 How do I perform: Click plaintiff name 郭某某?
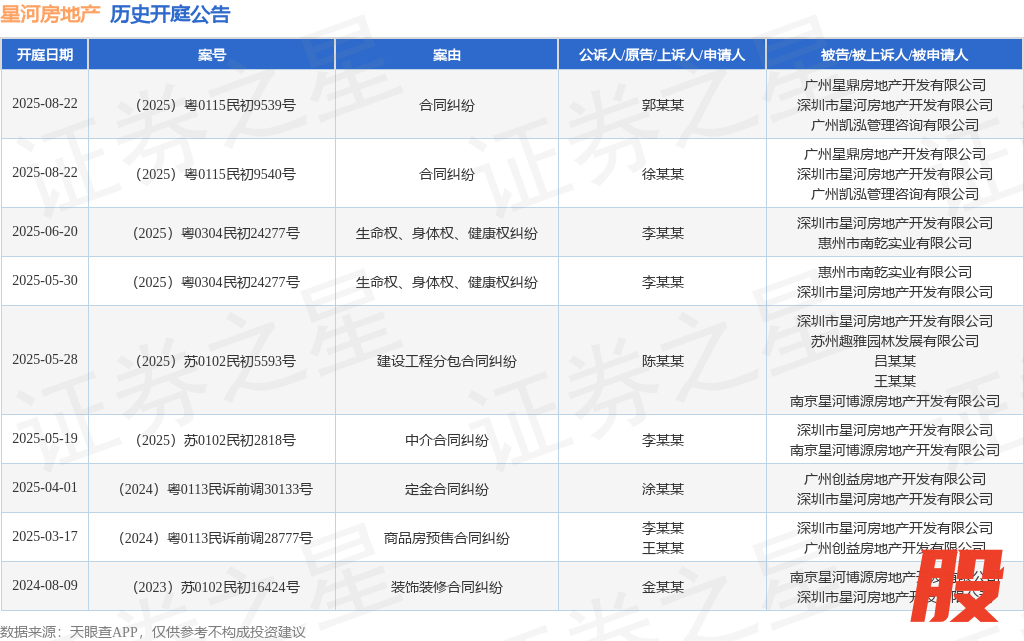[662, 105]
